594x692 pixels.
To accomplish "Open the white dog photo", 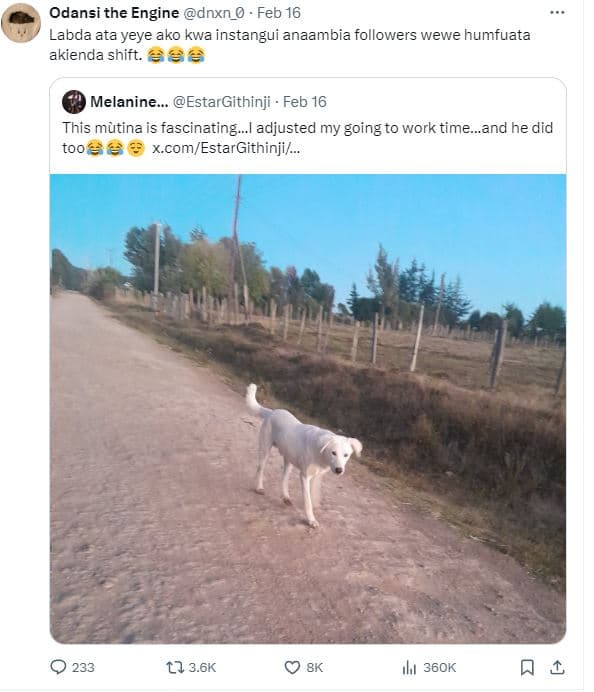I will tap(308, 409).
